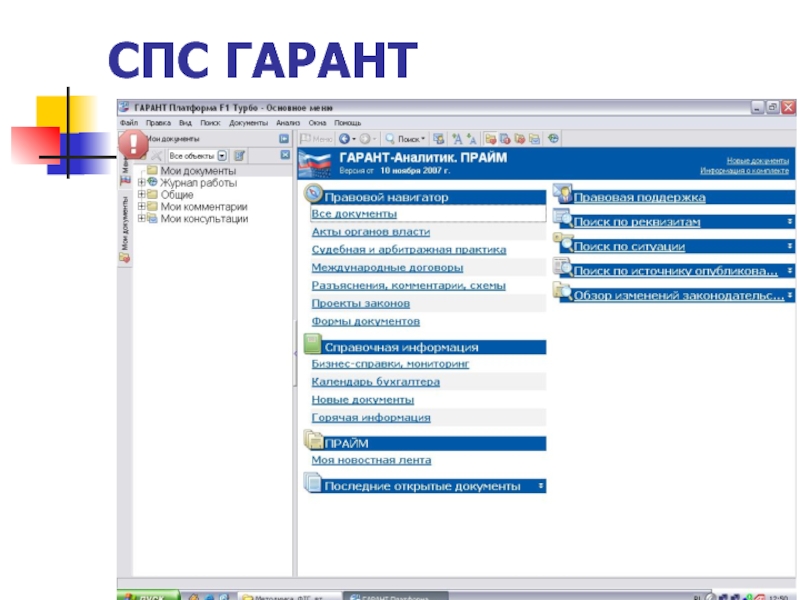This screenshot has width=800, height=600.
Task: Open the Документы menu
Action: [x=248, y=123]
